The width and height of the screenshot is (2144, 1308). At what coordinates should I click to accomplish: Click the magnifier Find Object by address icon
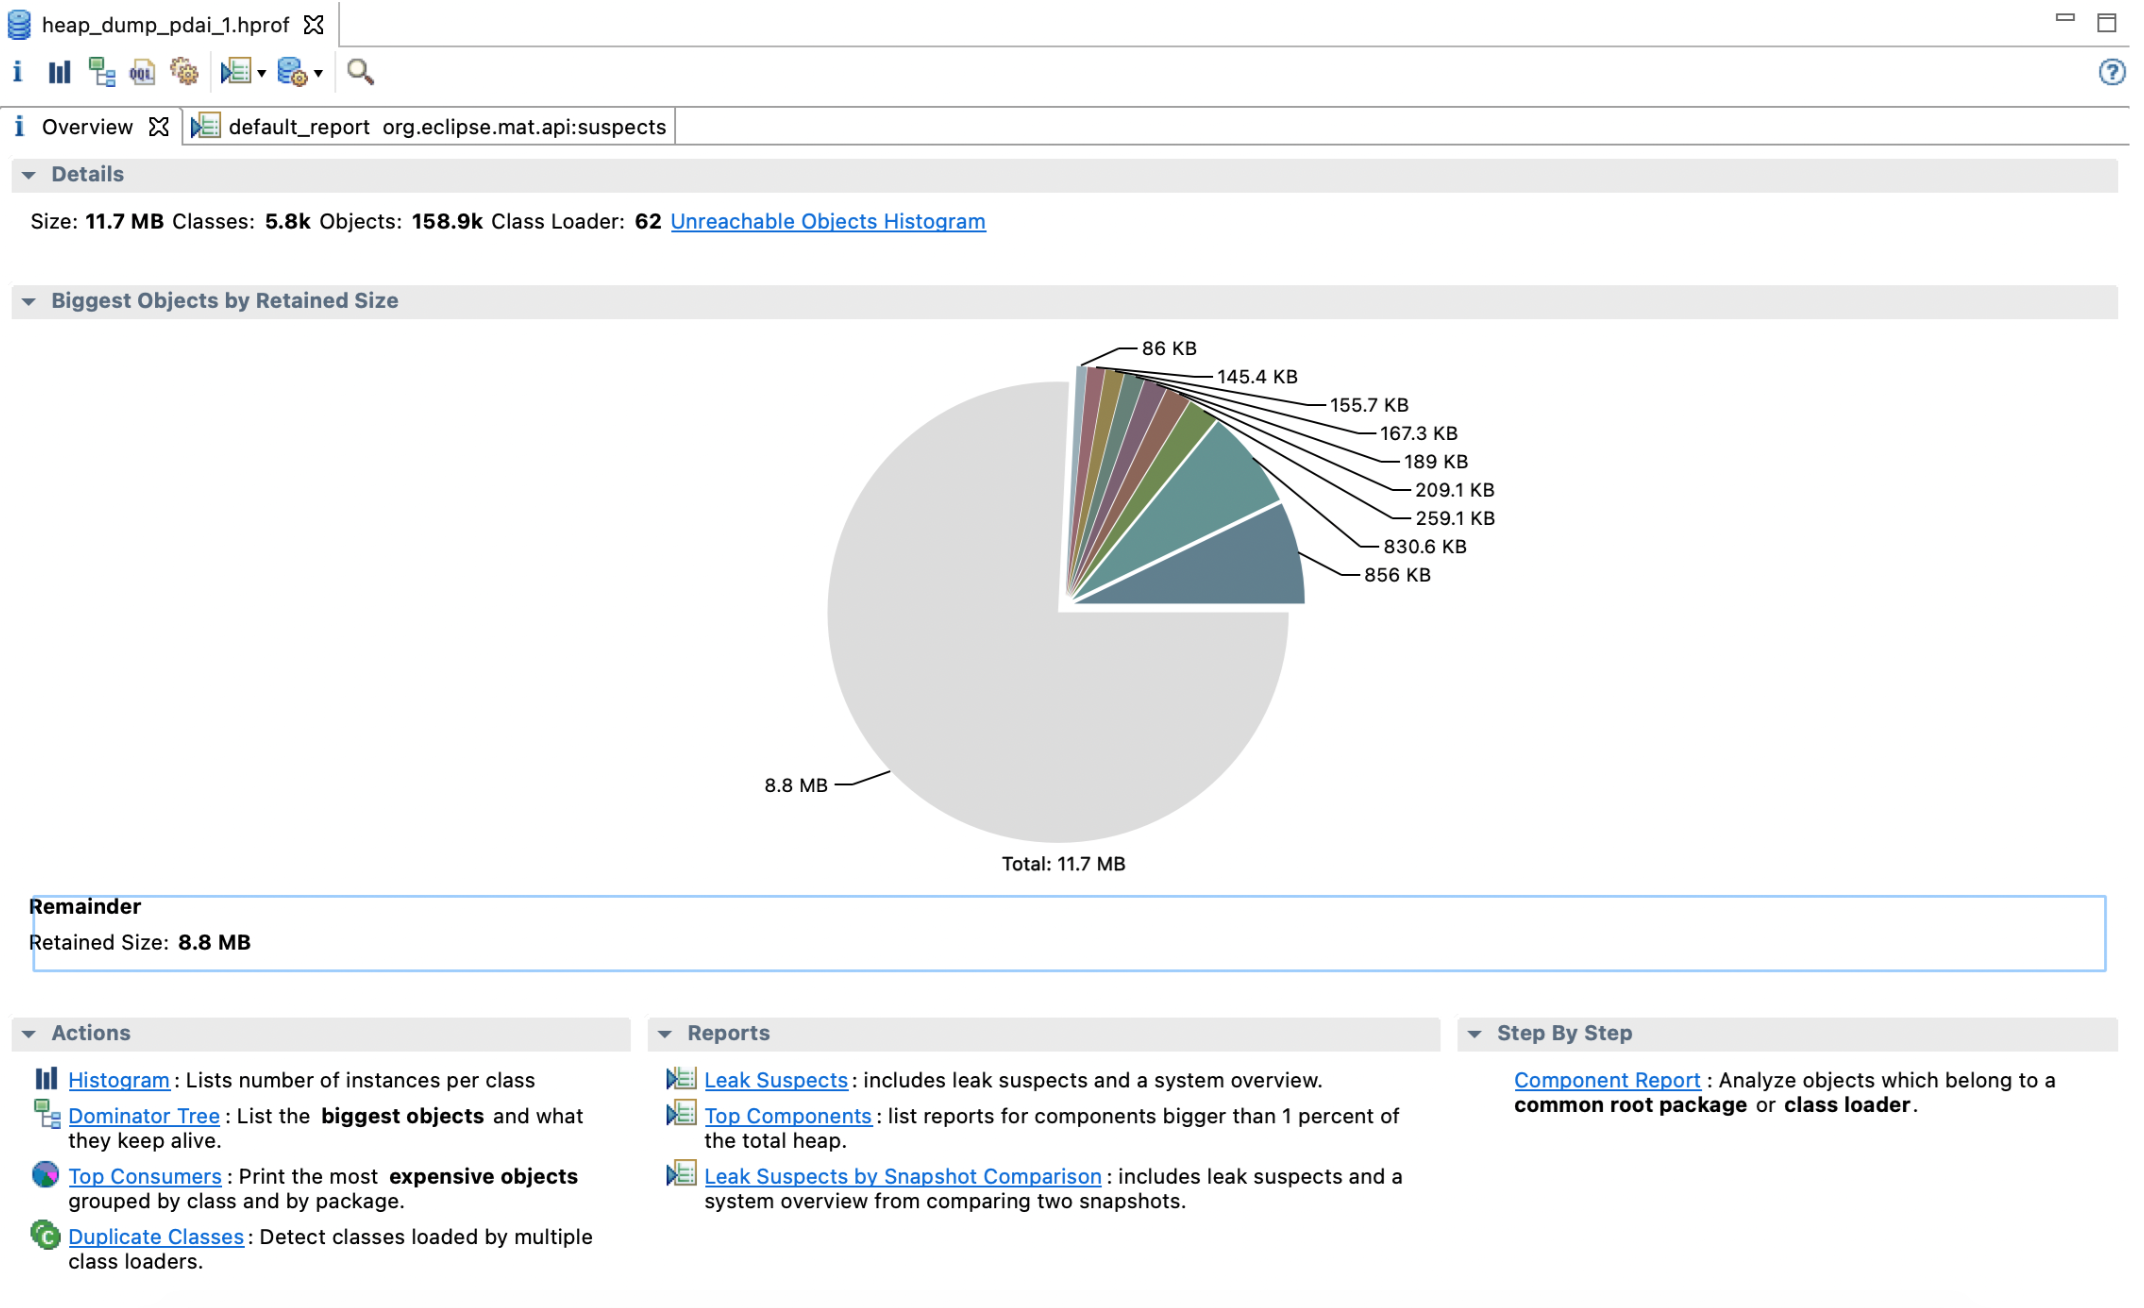tap(360, 72)
